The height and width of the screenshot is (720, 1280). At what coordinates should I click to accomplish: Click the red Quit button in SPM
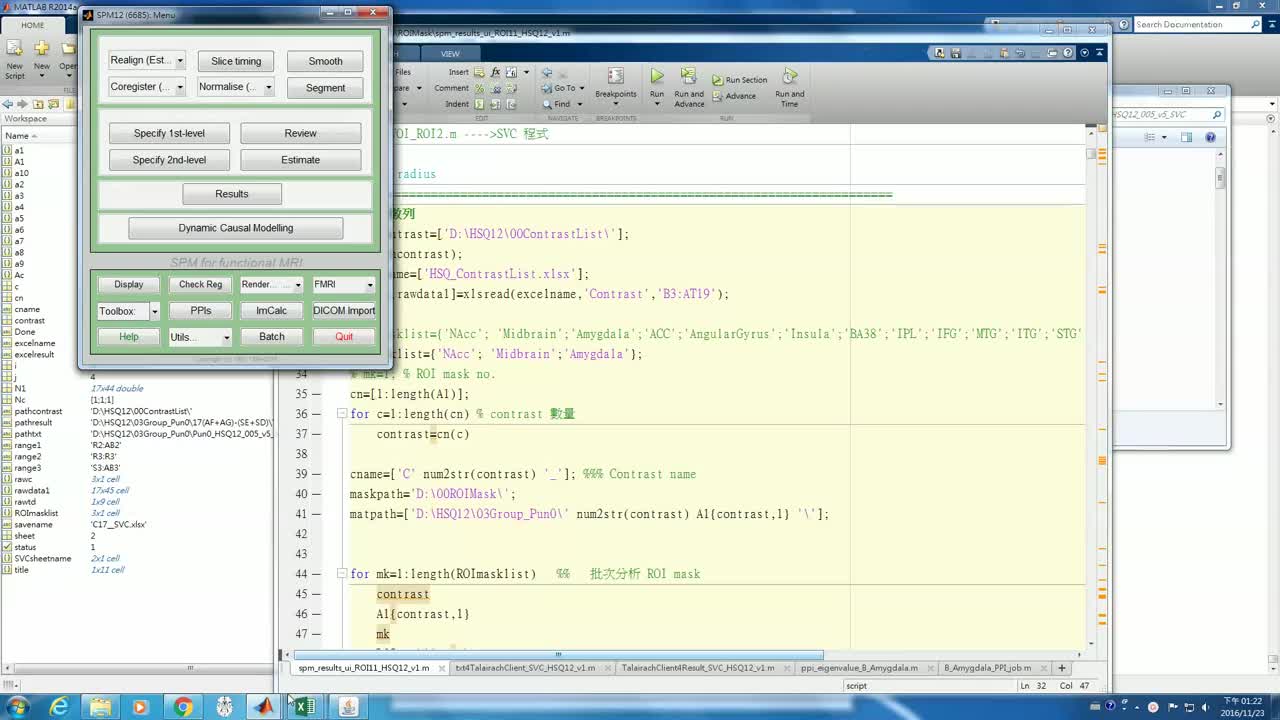point(344,337)
